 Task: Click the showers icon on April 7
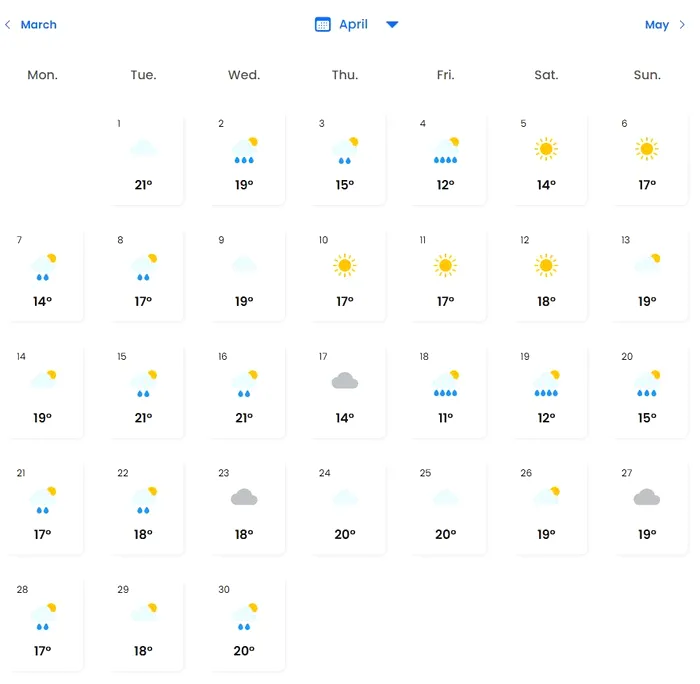point(42,266)
